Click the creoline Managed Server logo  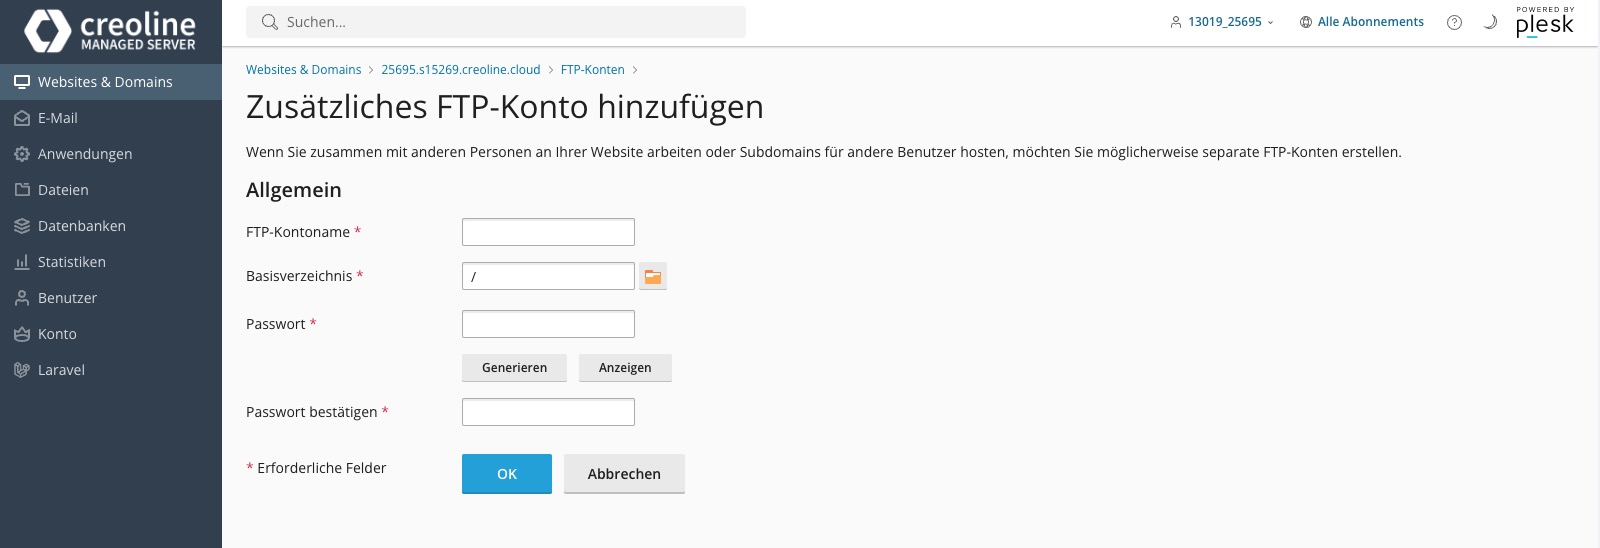pos(110,31)
